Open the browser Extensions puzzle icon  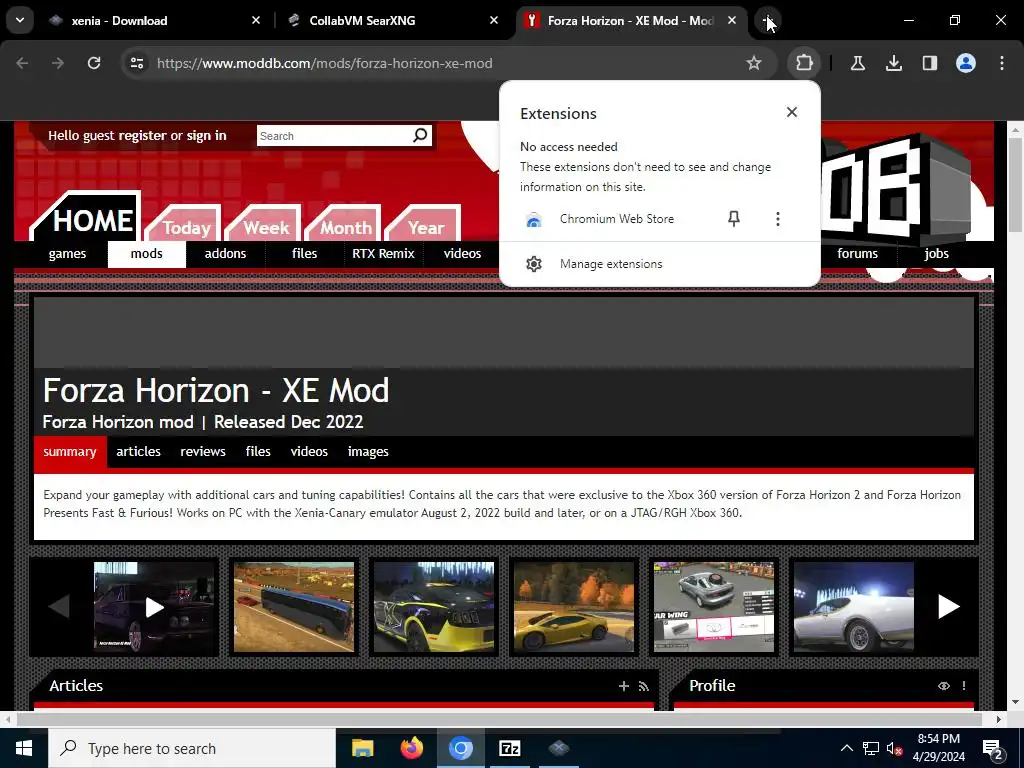[804, 63]
